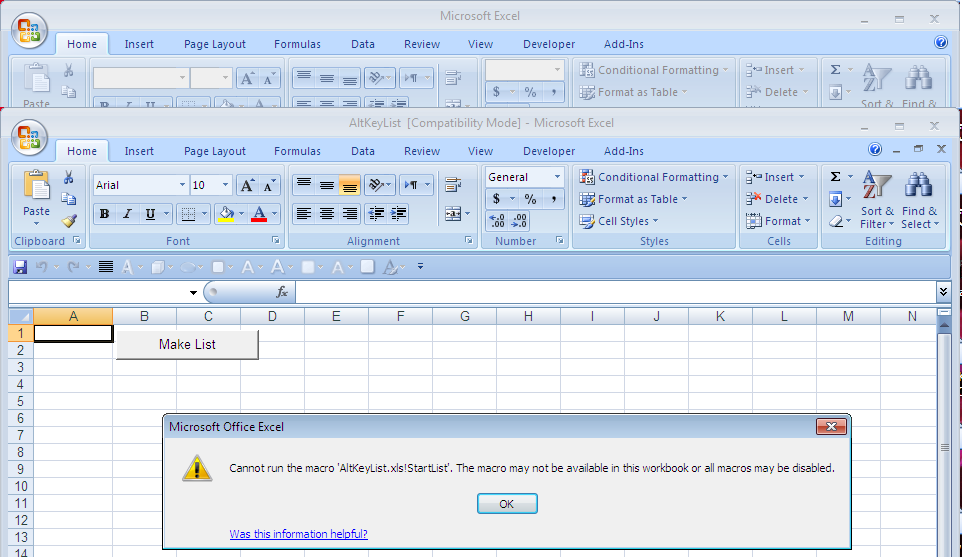Click into the formula bar input field
Screen dimensions: 962x557
tap(615, 292)
